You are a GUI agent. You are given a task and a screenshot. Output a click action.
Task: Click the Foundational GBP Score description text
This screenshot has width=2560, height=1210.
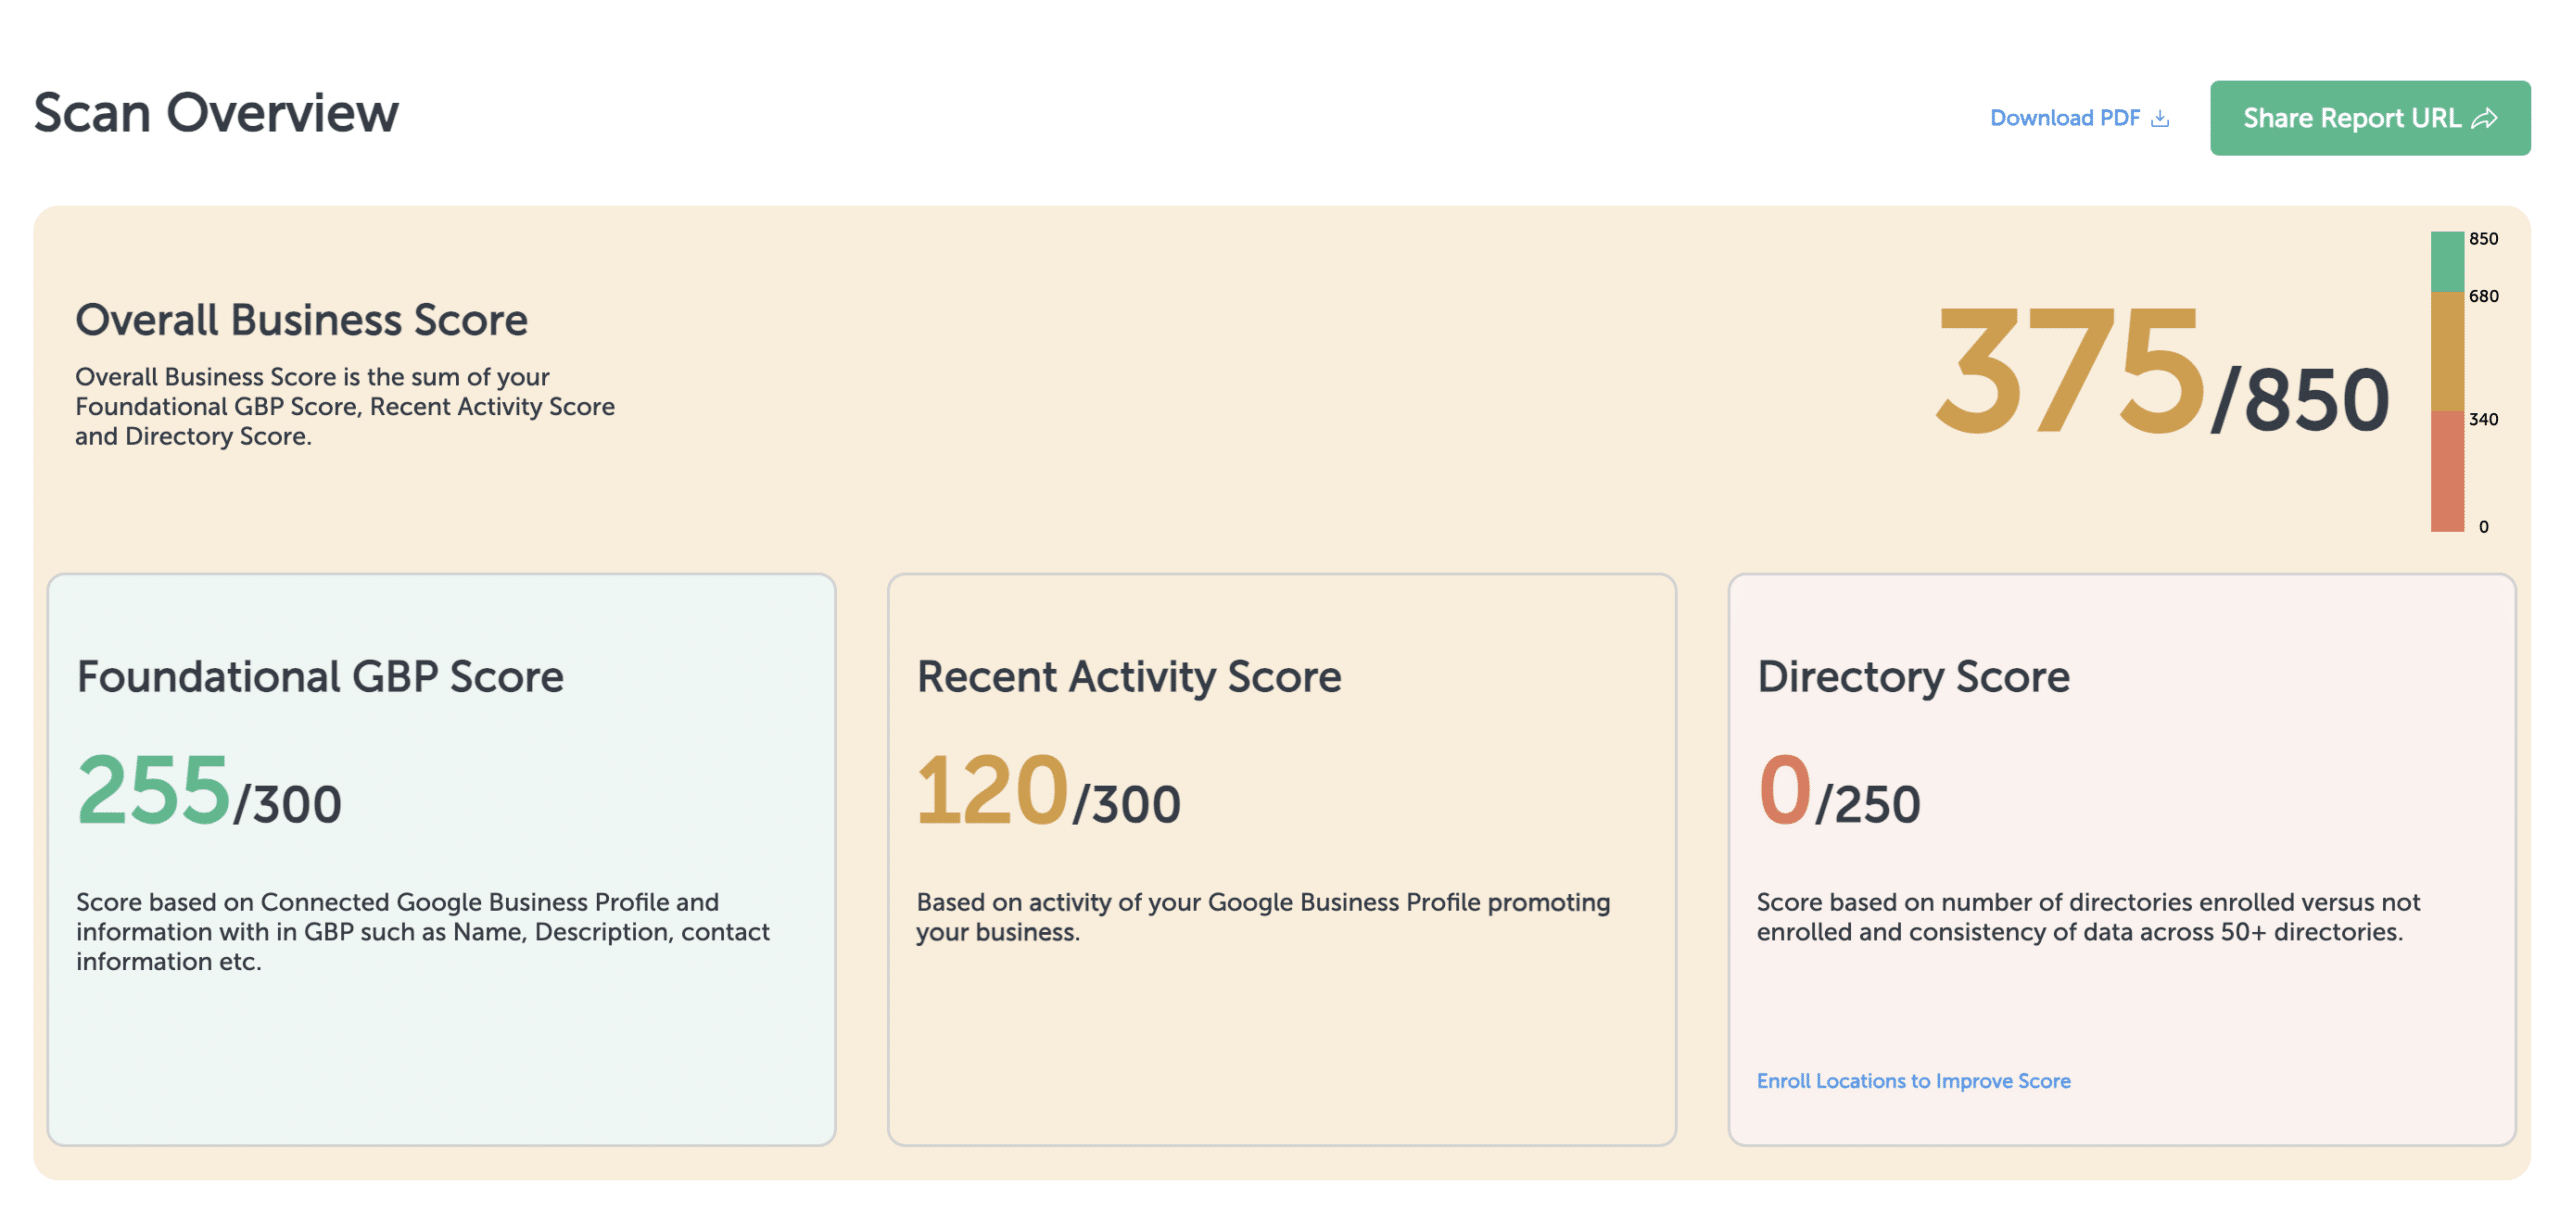point(422,931)
